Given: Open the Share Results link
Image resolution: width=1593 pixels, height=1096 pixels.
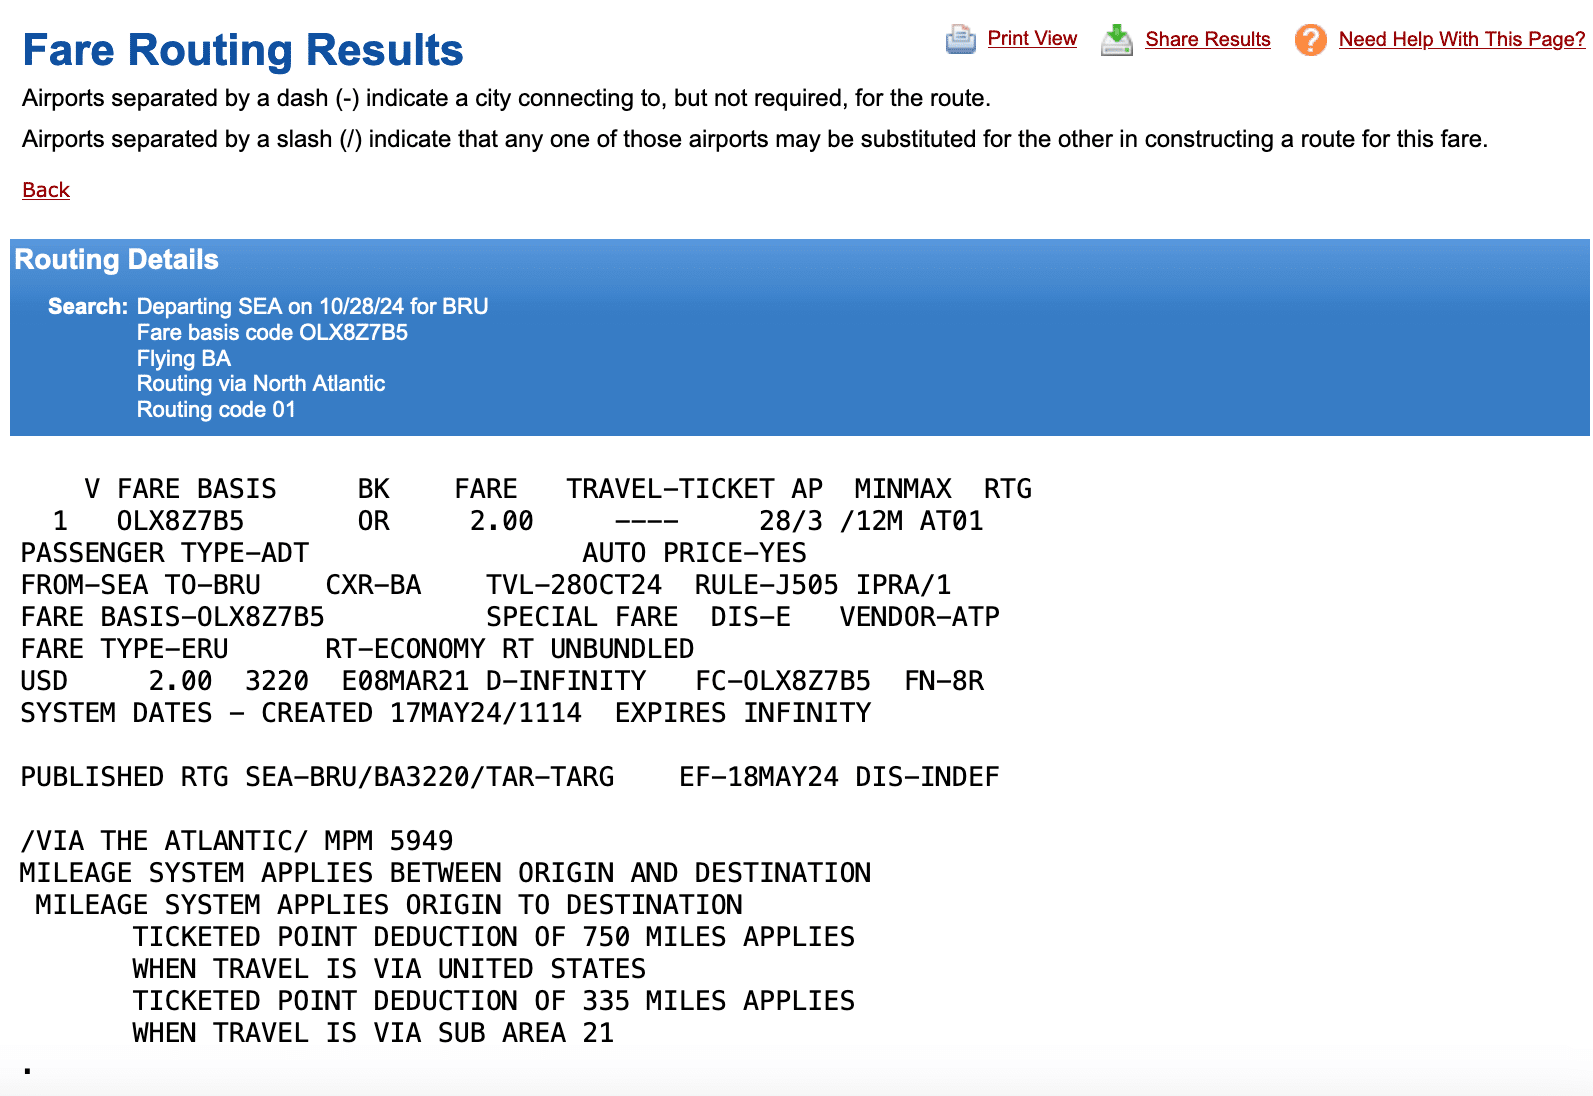Looking at the screenshot, I should (1207, 39).
